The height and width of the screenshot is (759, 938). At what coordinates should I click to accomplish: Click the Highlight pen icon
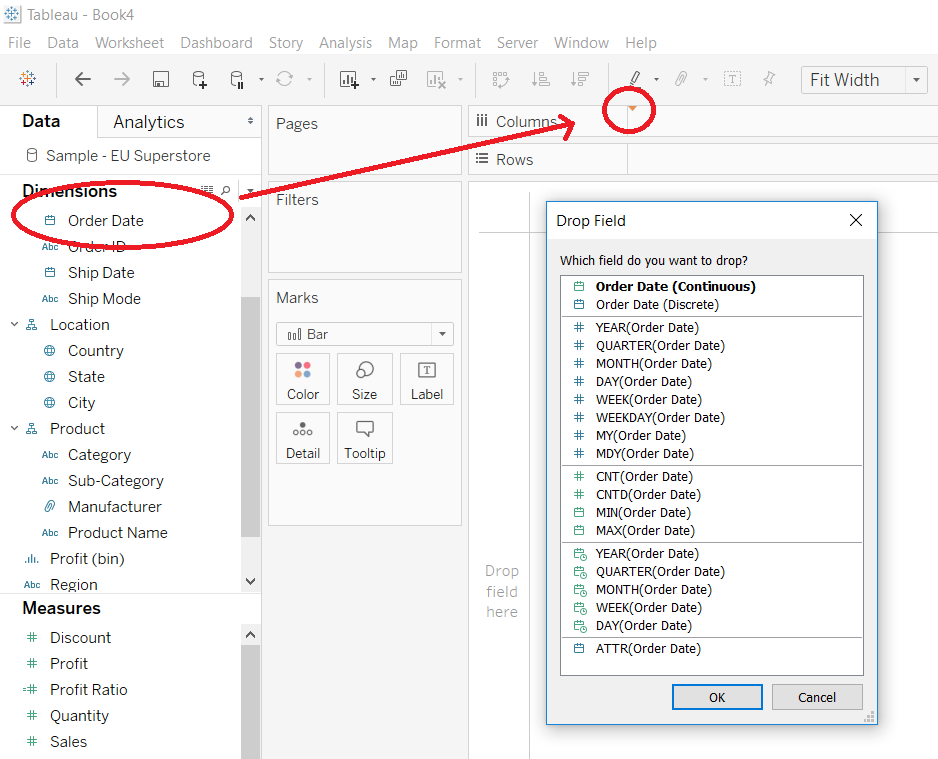634,80
